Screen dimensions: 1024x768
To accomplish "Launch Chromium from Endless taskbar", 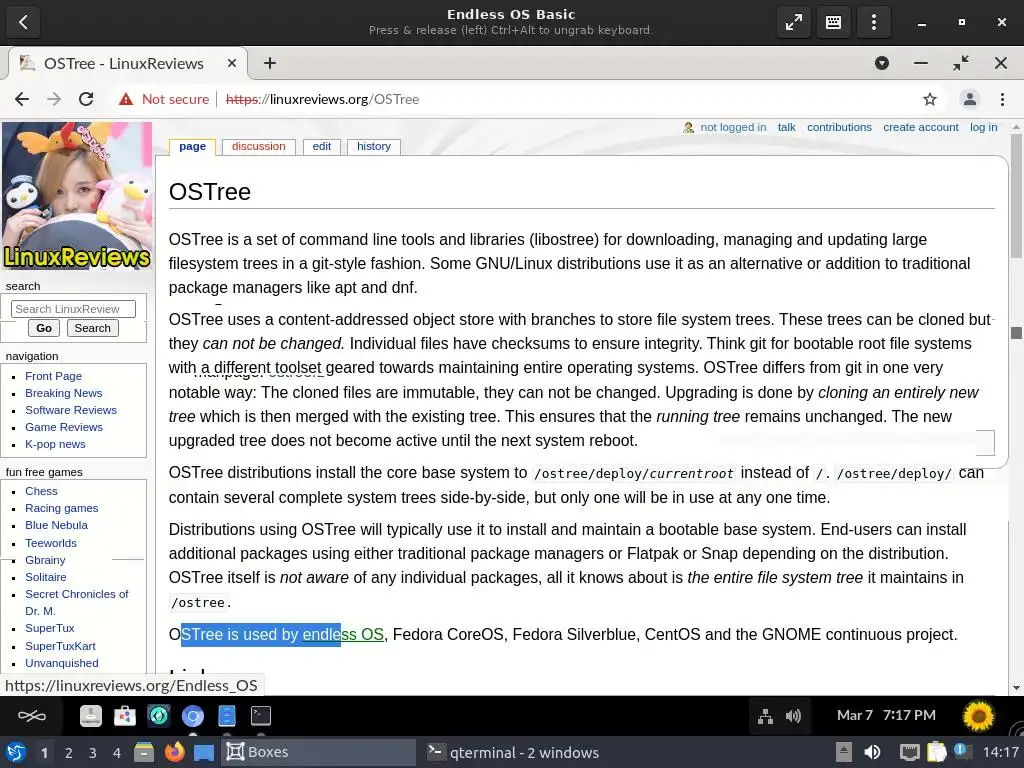I will click(193, 716).
